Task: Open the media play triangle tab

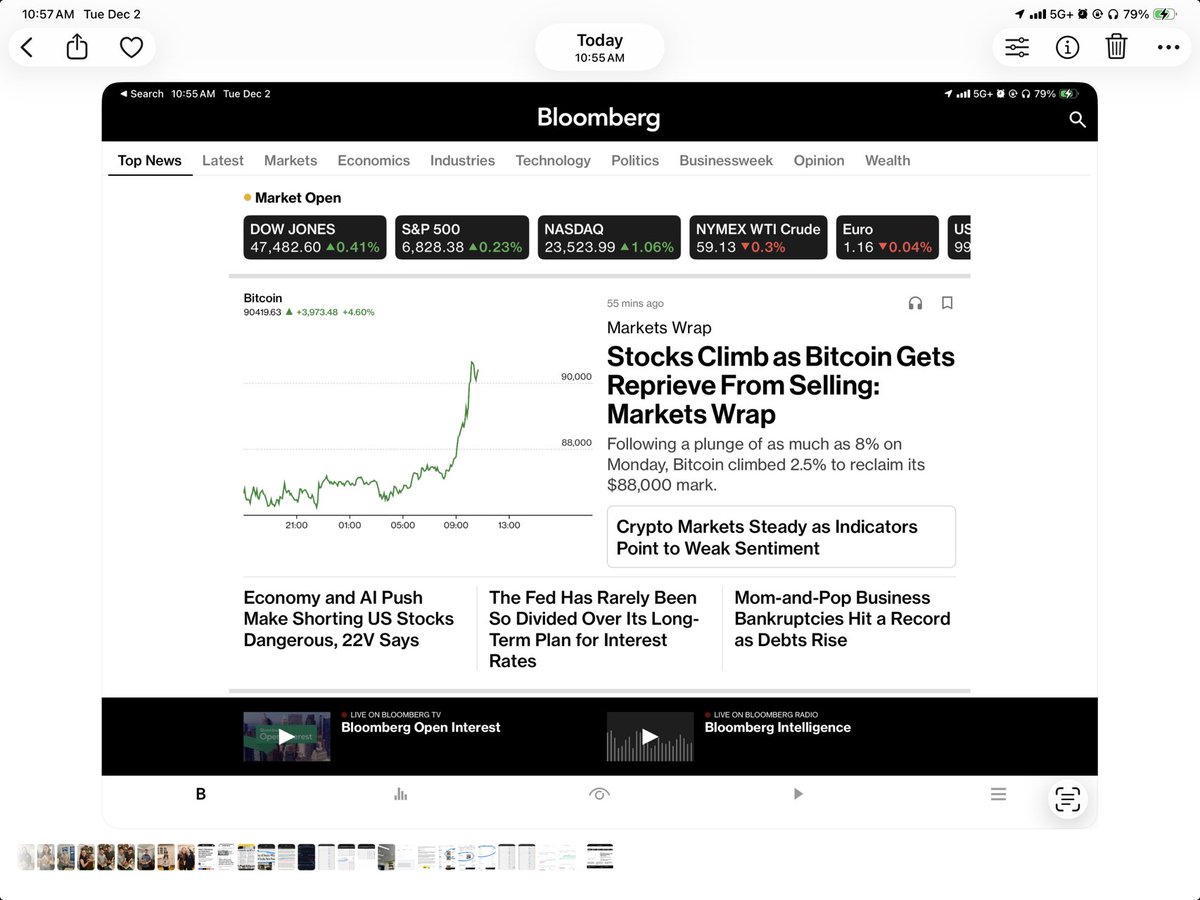Action: coord(798,794)
